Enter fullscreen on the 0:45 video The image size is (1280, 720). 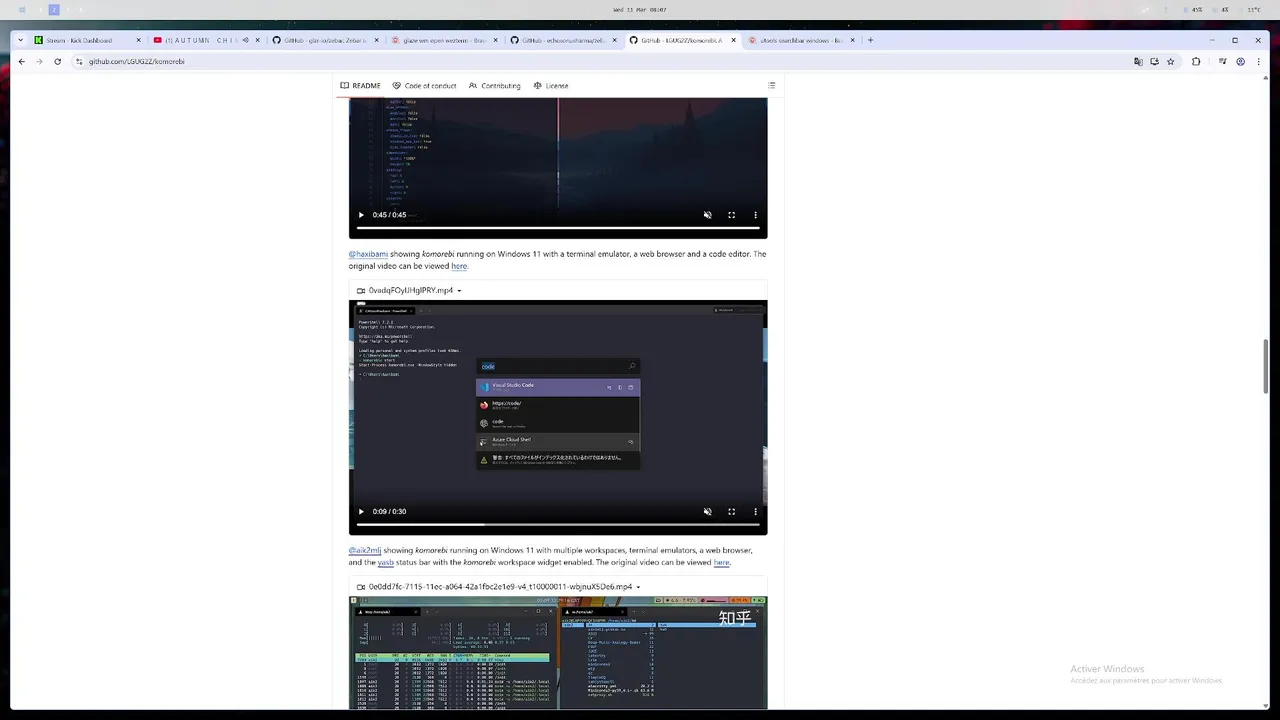tap(731, 215)
